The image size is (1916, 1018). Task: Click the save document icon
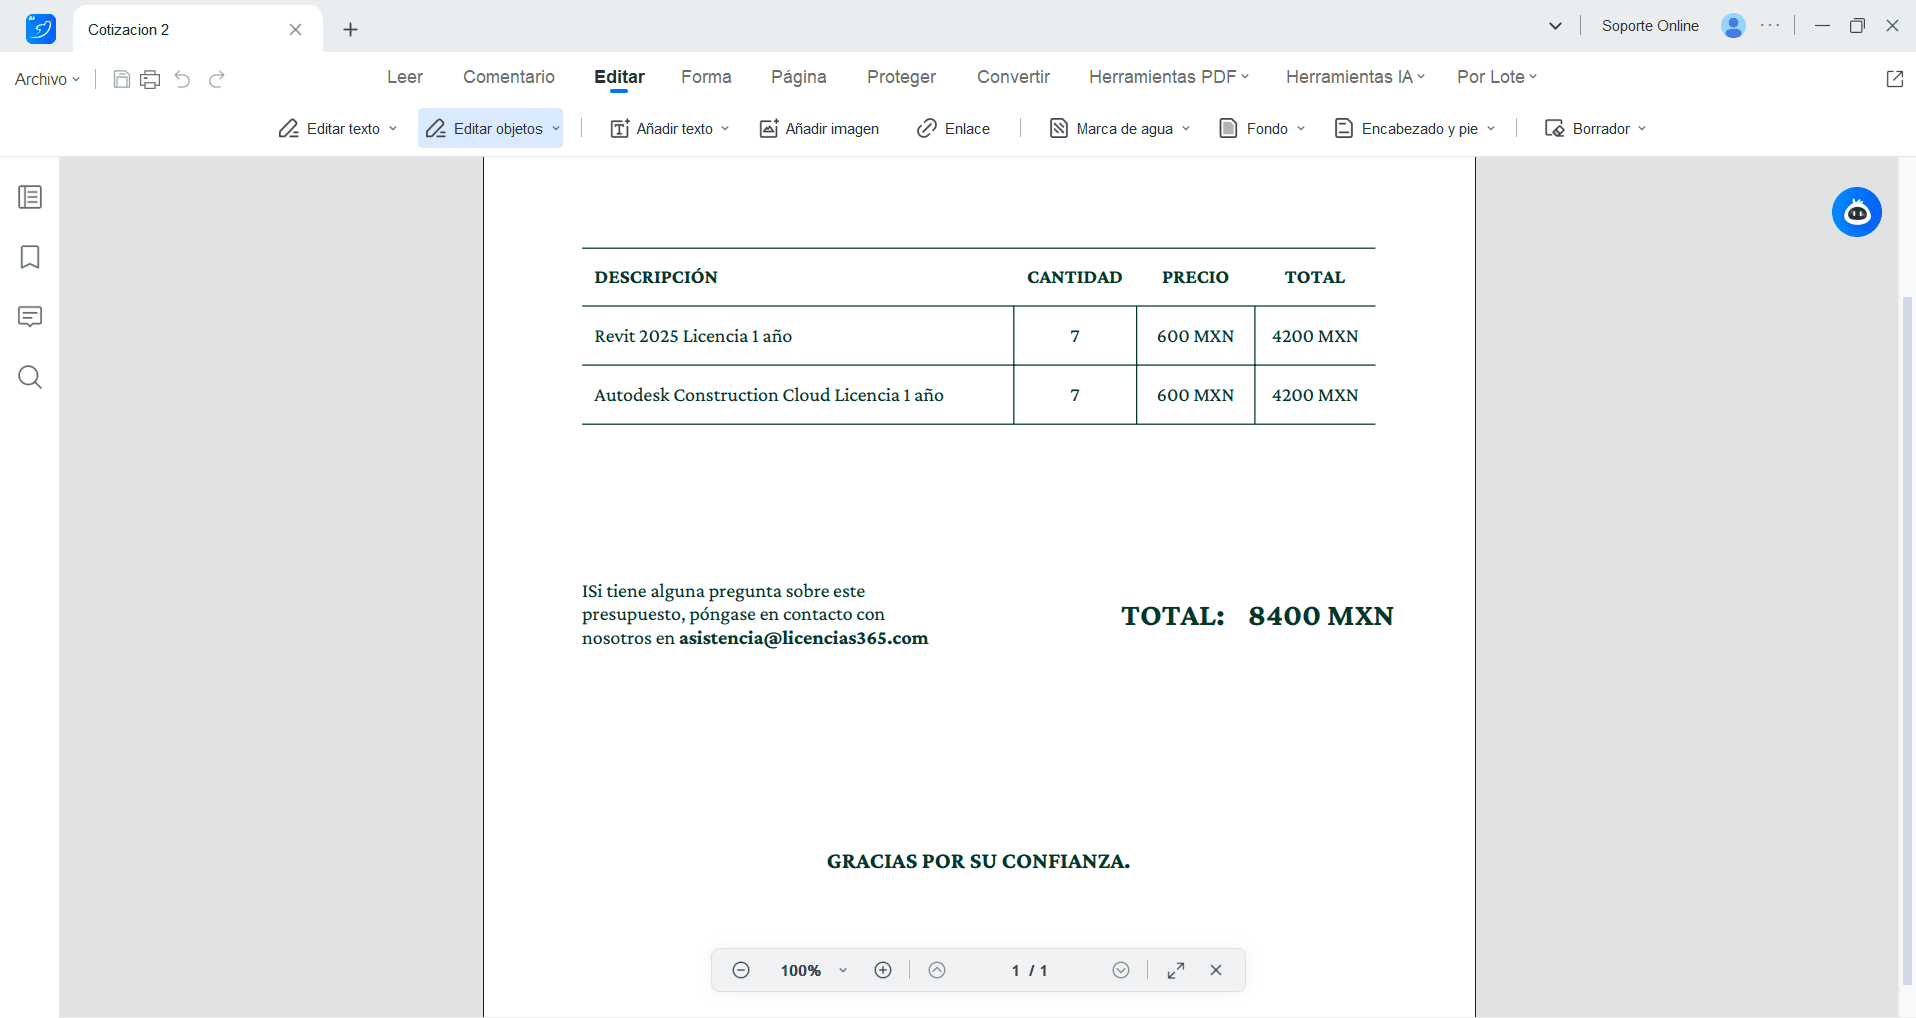(121, 79)
